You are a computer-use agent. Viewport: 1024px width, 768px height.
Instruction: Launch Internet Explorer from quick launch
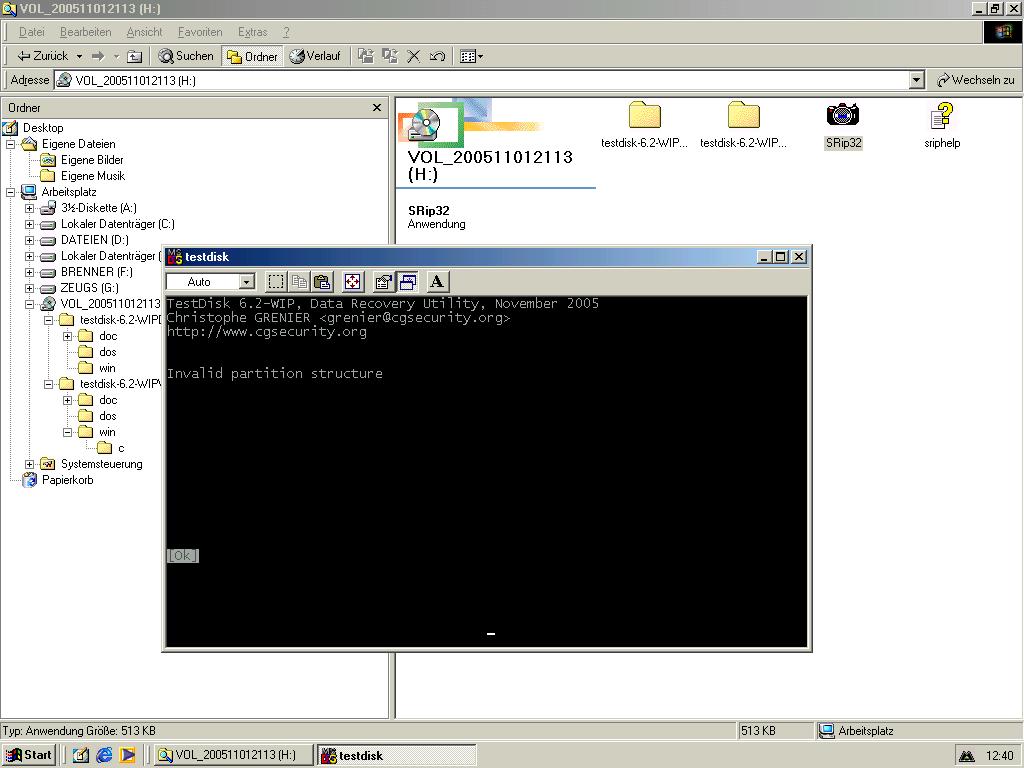click(x=104, y=755)
